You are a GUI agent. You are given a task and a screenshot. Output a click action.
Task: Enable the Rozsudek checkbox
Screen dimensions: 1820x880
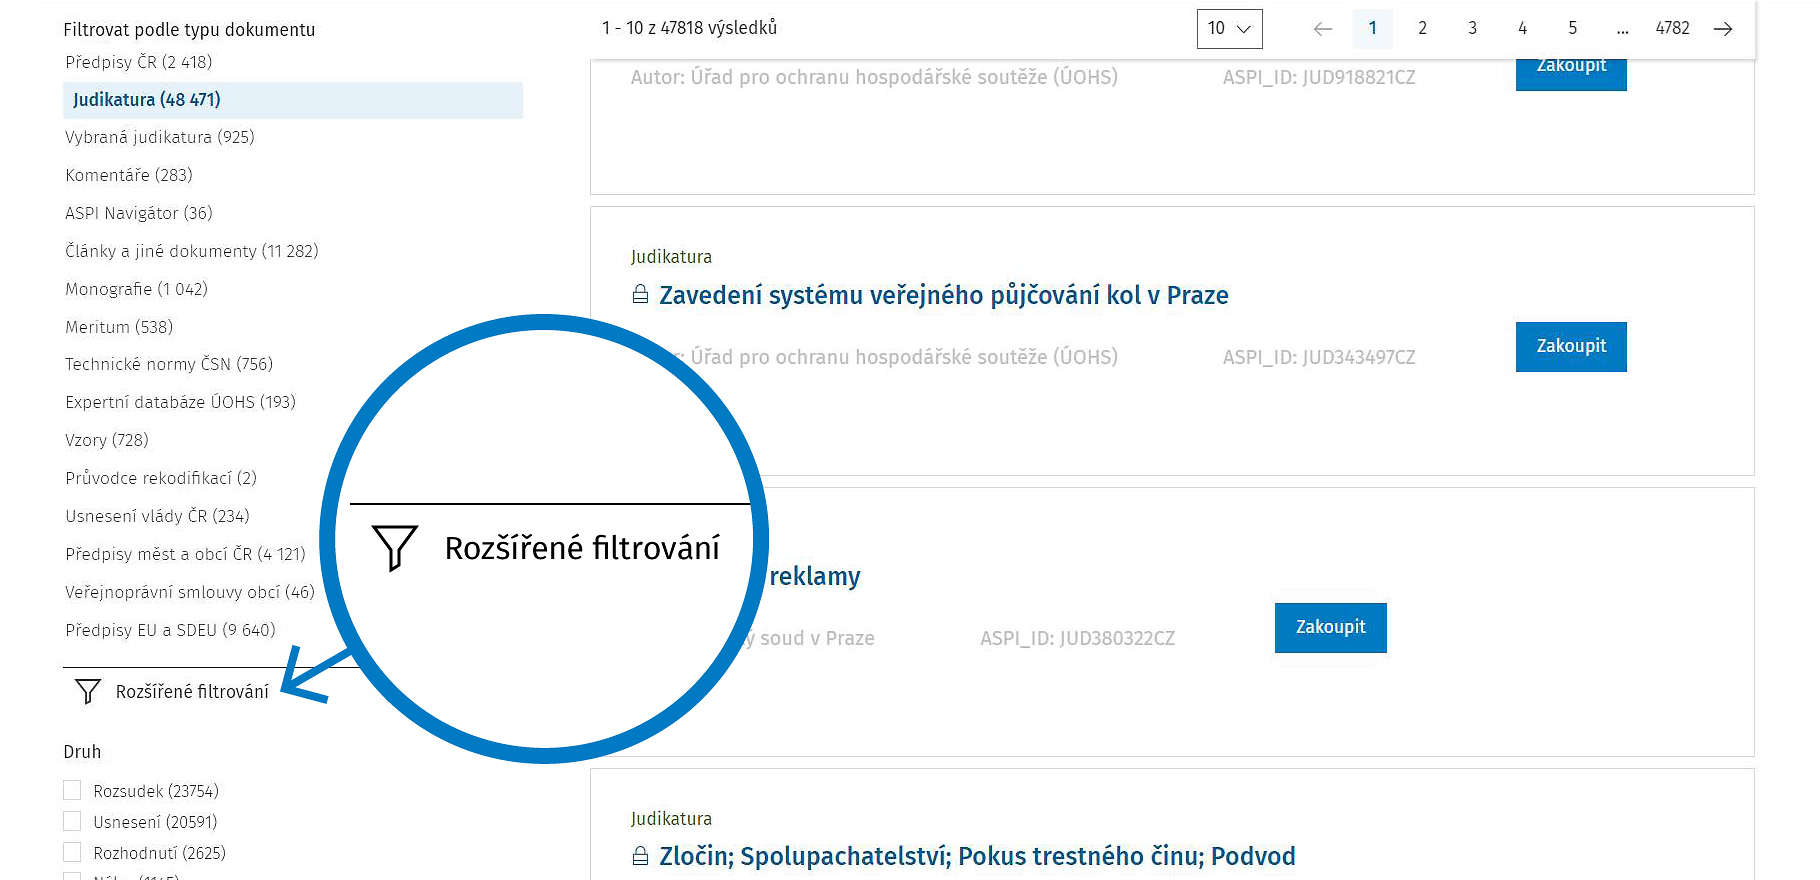pos(72,790)
